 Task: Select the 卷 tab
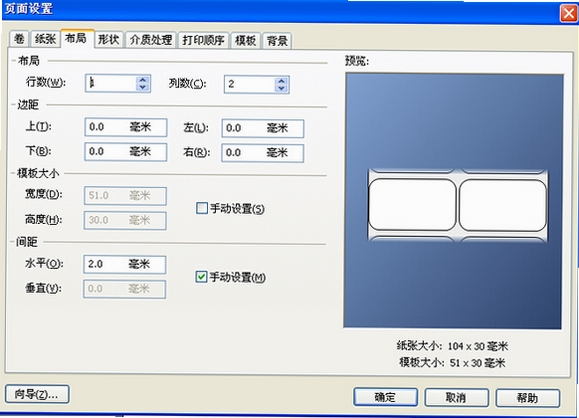(x=19, y=38)
